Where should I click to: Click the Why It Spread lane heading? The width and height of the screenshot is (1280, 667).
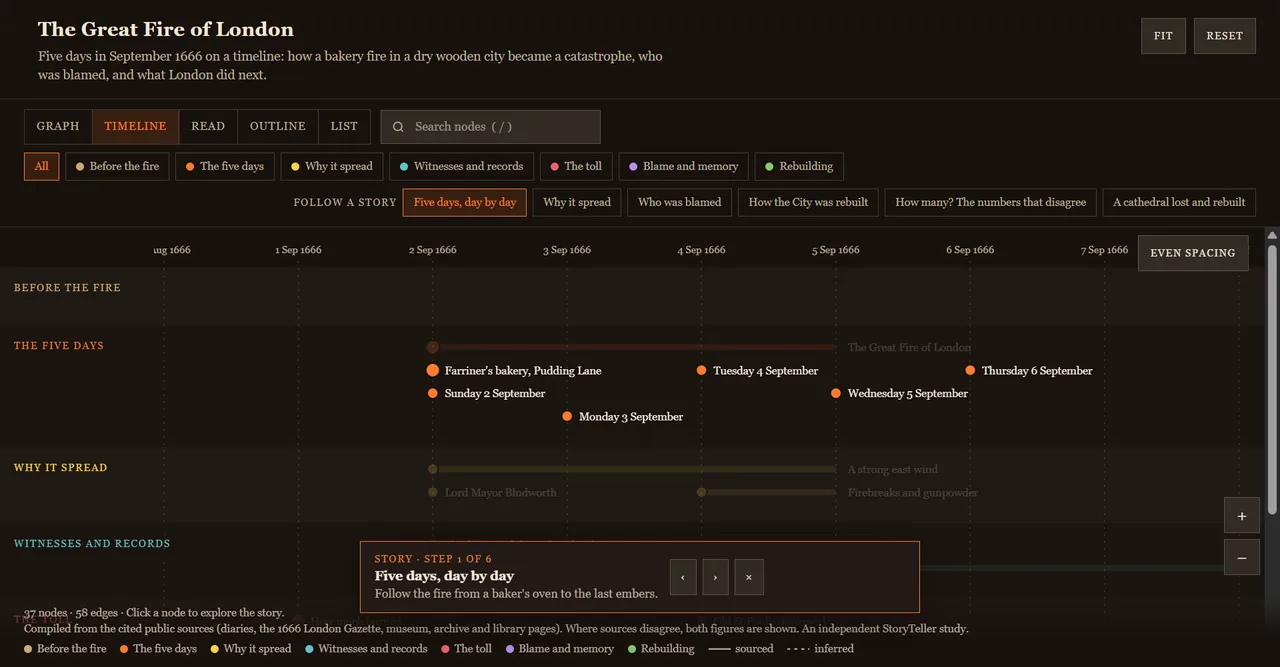(x=60, y=468)
